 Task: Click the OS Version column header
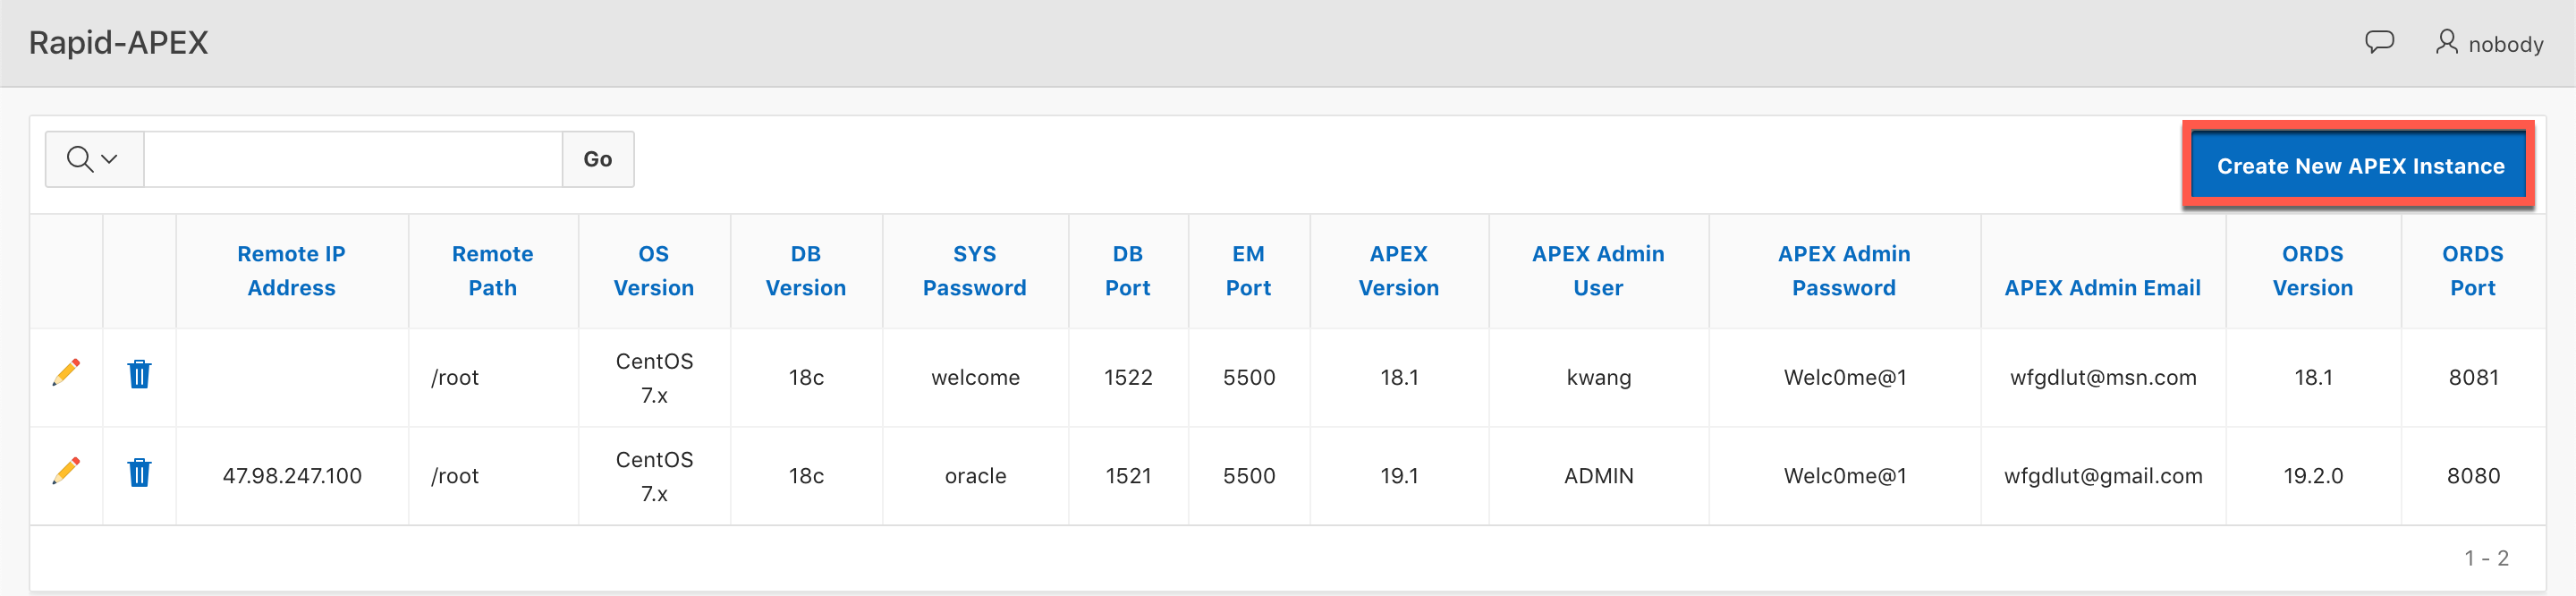(653, 271)
